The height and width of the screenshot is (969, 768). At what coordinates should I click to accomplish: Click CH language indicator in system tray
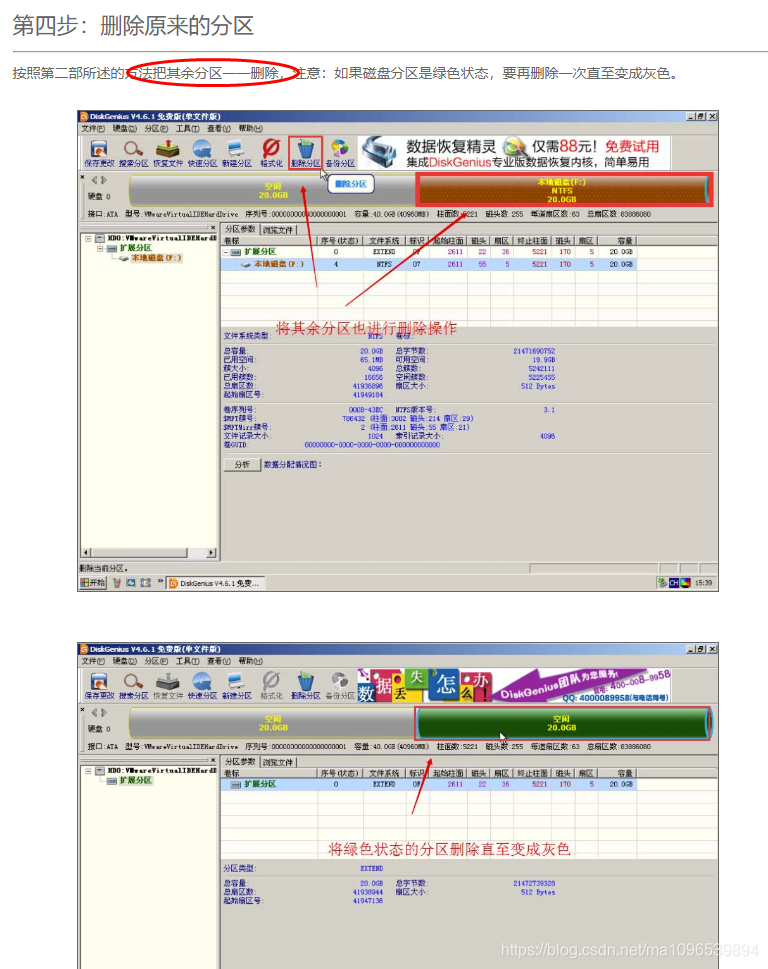[x=674, y=583]
